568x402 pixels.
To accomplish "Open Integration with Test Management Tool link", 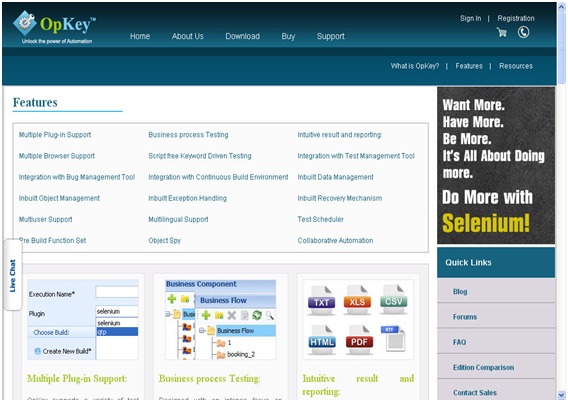I will coord(356,156).
